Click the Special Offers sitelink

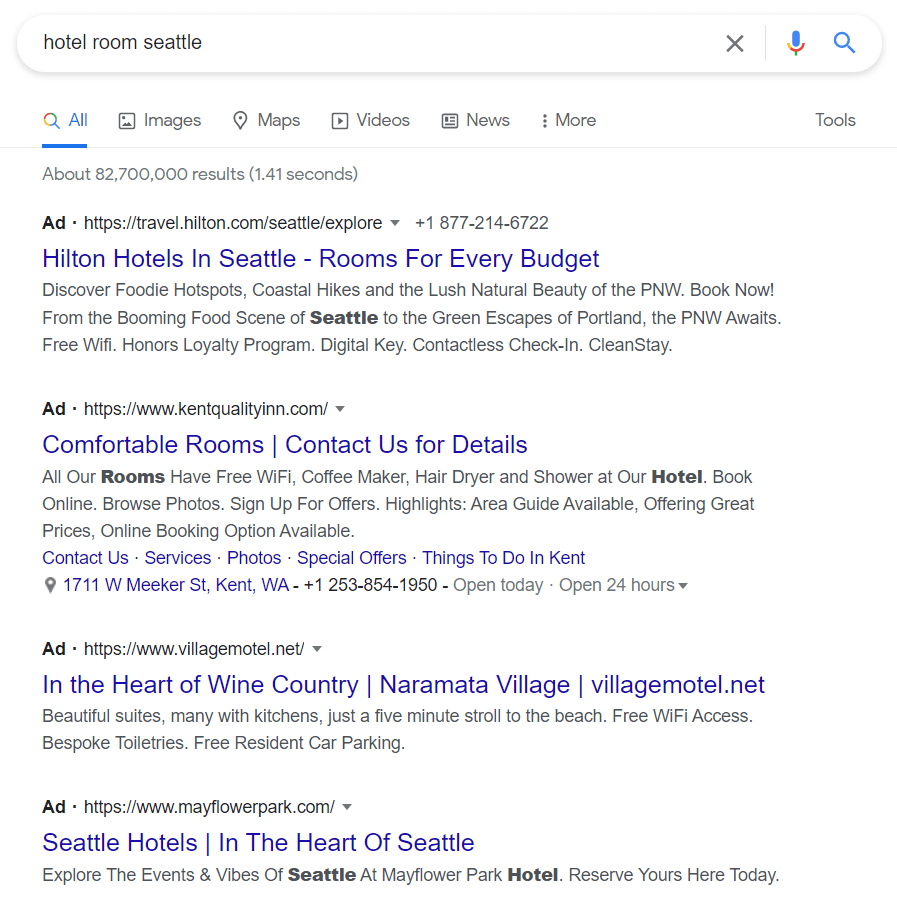point(351,558)
